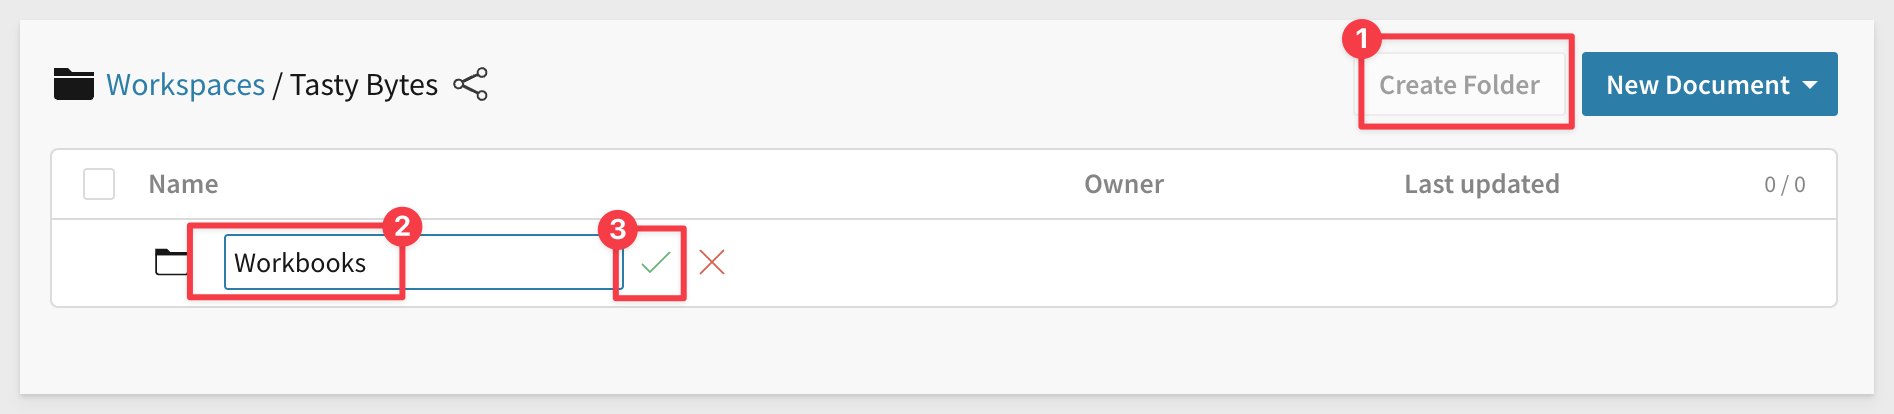Cancel folder creation with red X
The width and height of the screenshot is (1894, 414).
point(712,262)
